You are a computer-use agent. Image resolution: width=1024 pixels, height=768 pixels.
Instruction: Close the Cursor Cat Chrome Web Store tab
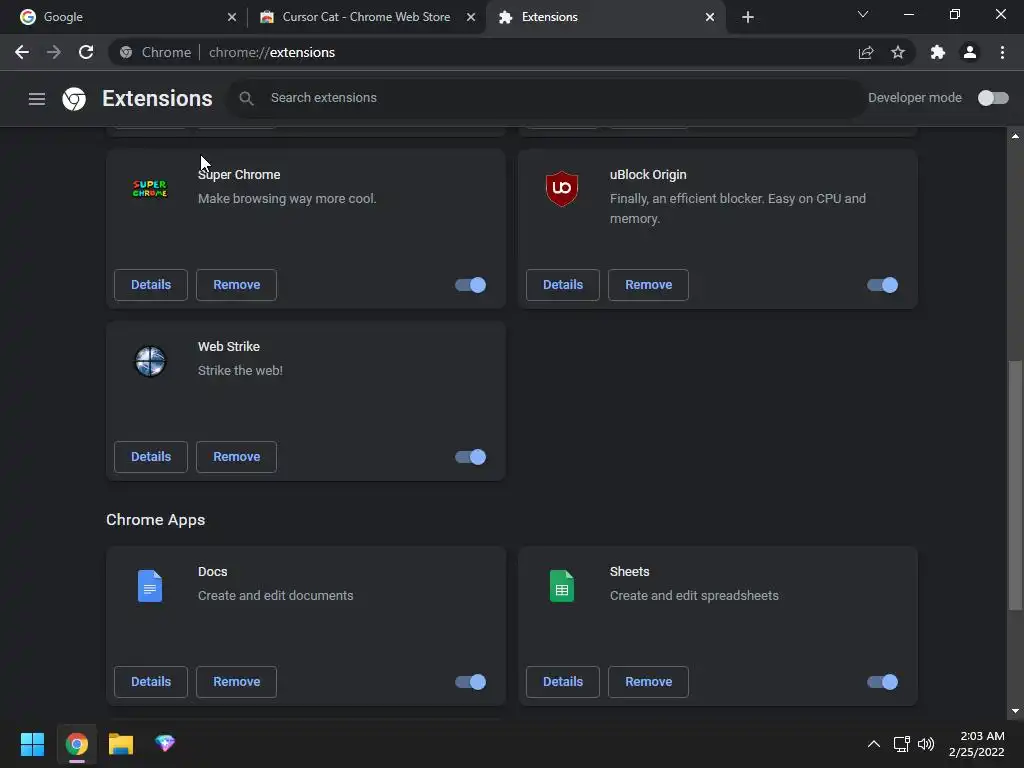point(471,17)
